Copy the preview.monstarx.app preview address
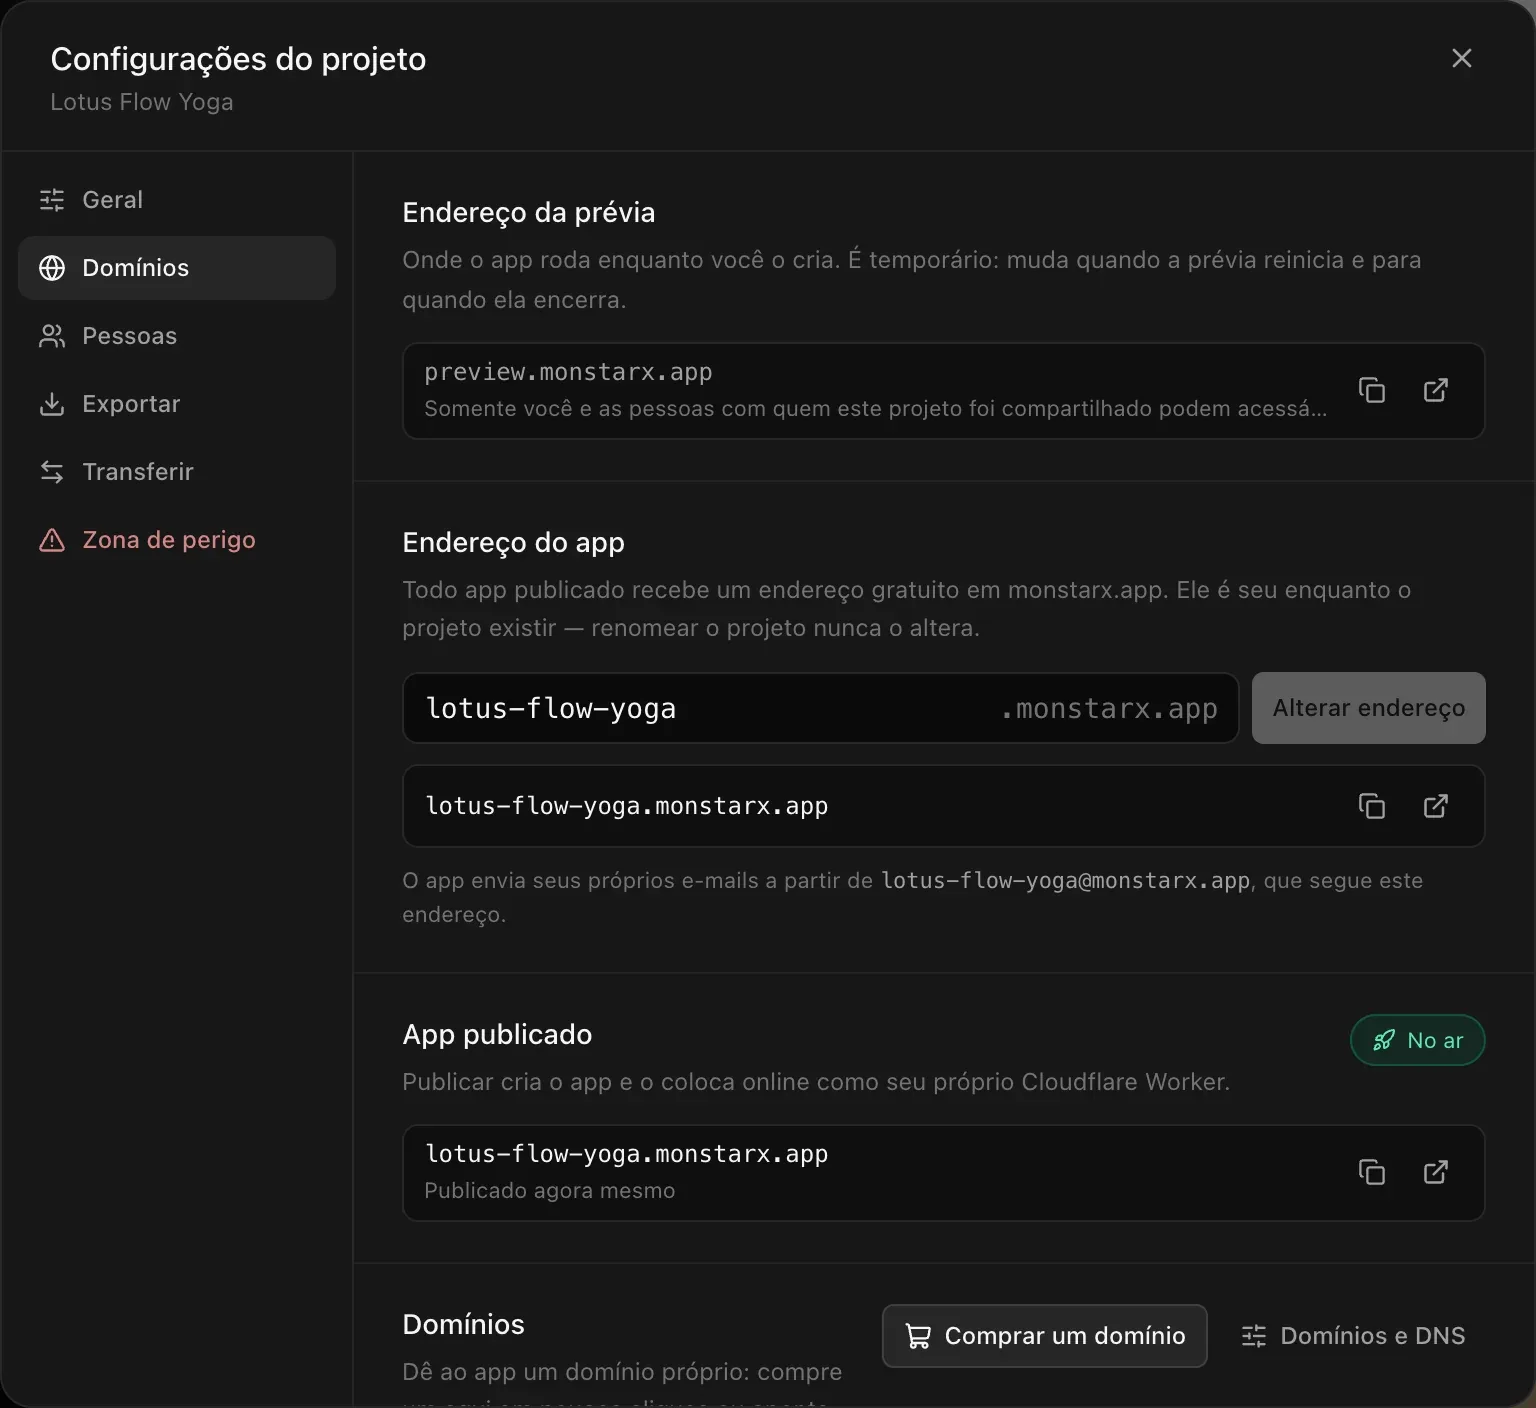1536x1408 pixels. click(1372, 390)
